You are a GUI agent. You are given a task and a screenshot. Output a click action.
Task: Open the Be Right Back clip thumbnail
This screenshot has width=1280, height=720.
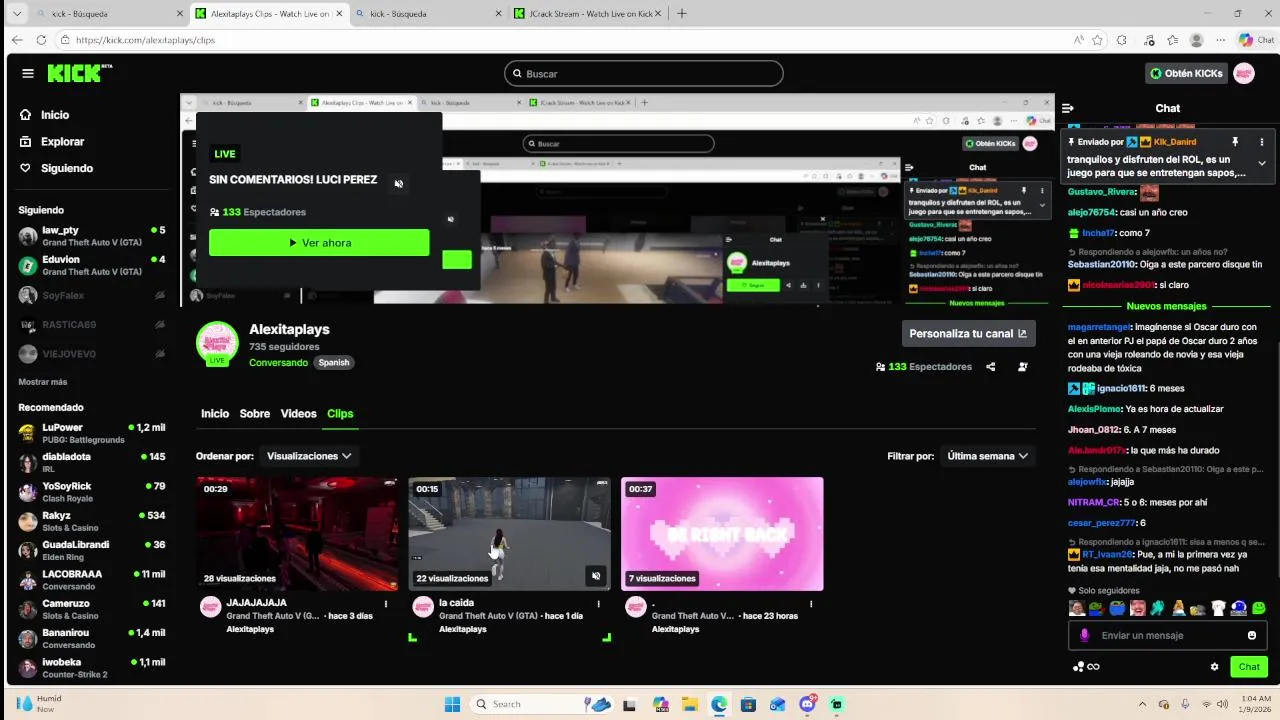722,534
